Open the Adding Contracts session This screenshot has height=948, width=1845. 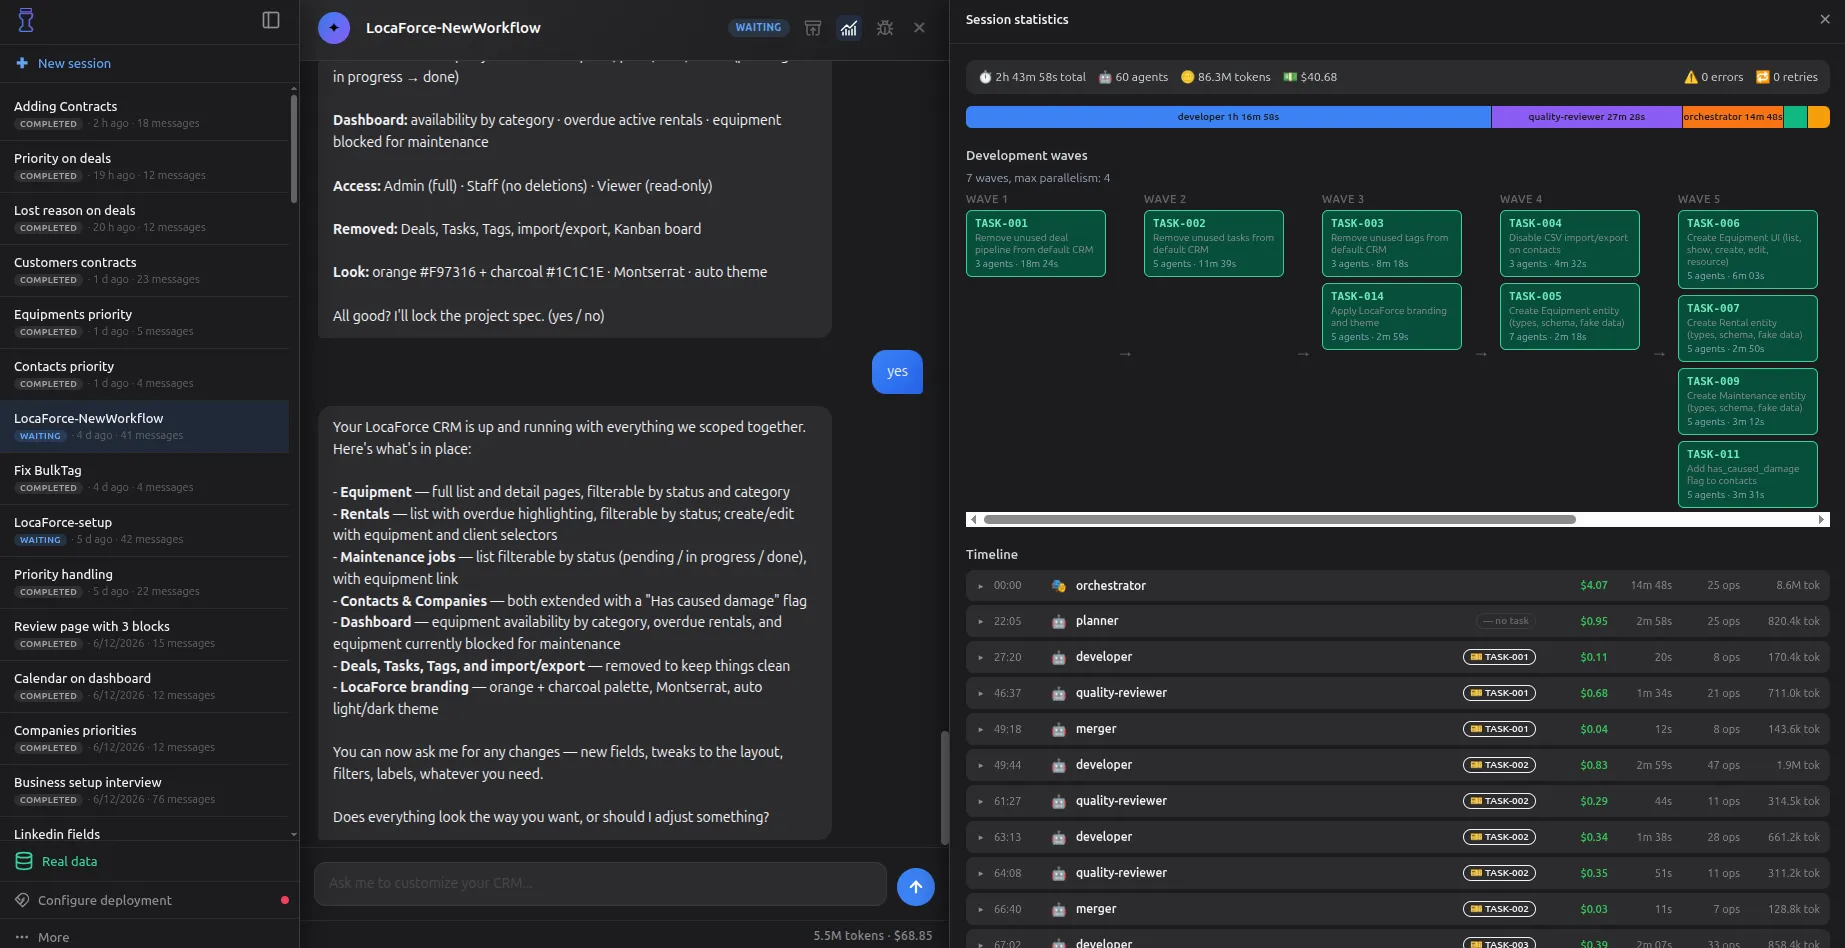[145, 114]
